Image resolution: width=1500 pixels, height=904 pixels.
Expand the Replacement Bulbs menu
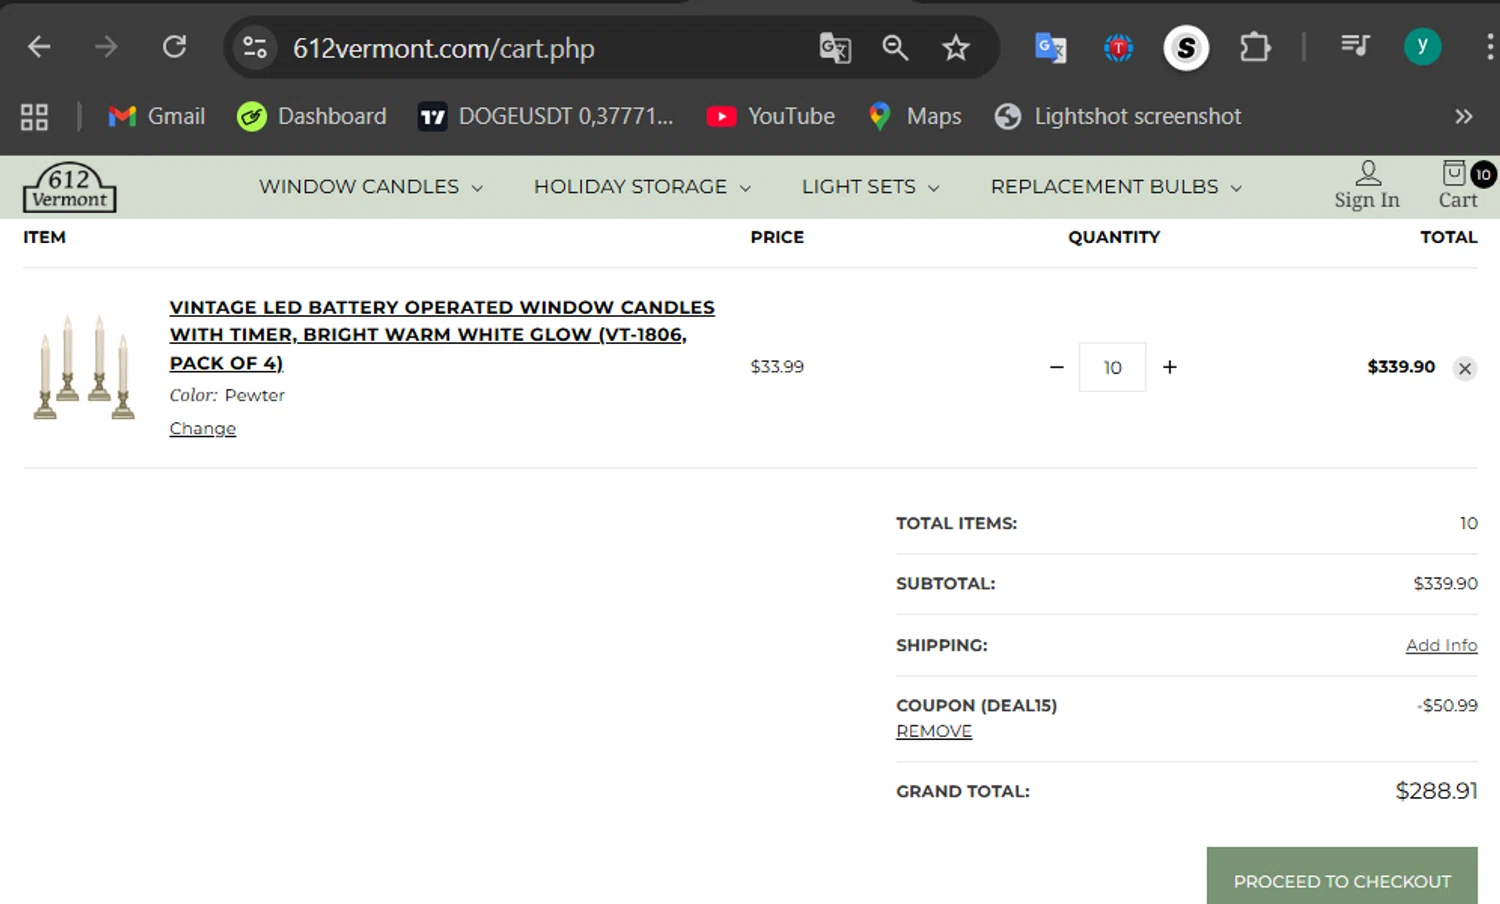pyautogui.click(x=1116, y=187)
